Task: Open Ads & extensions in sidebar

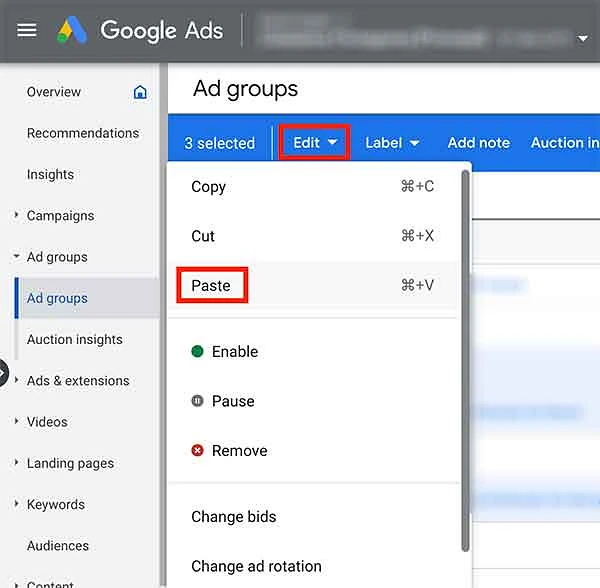Action: (78, 381)
